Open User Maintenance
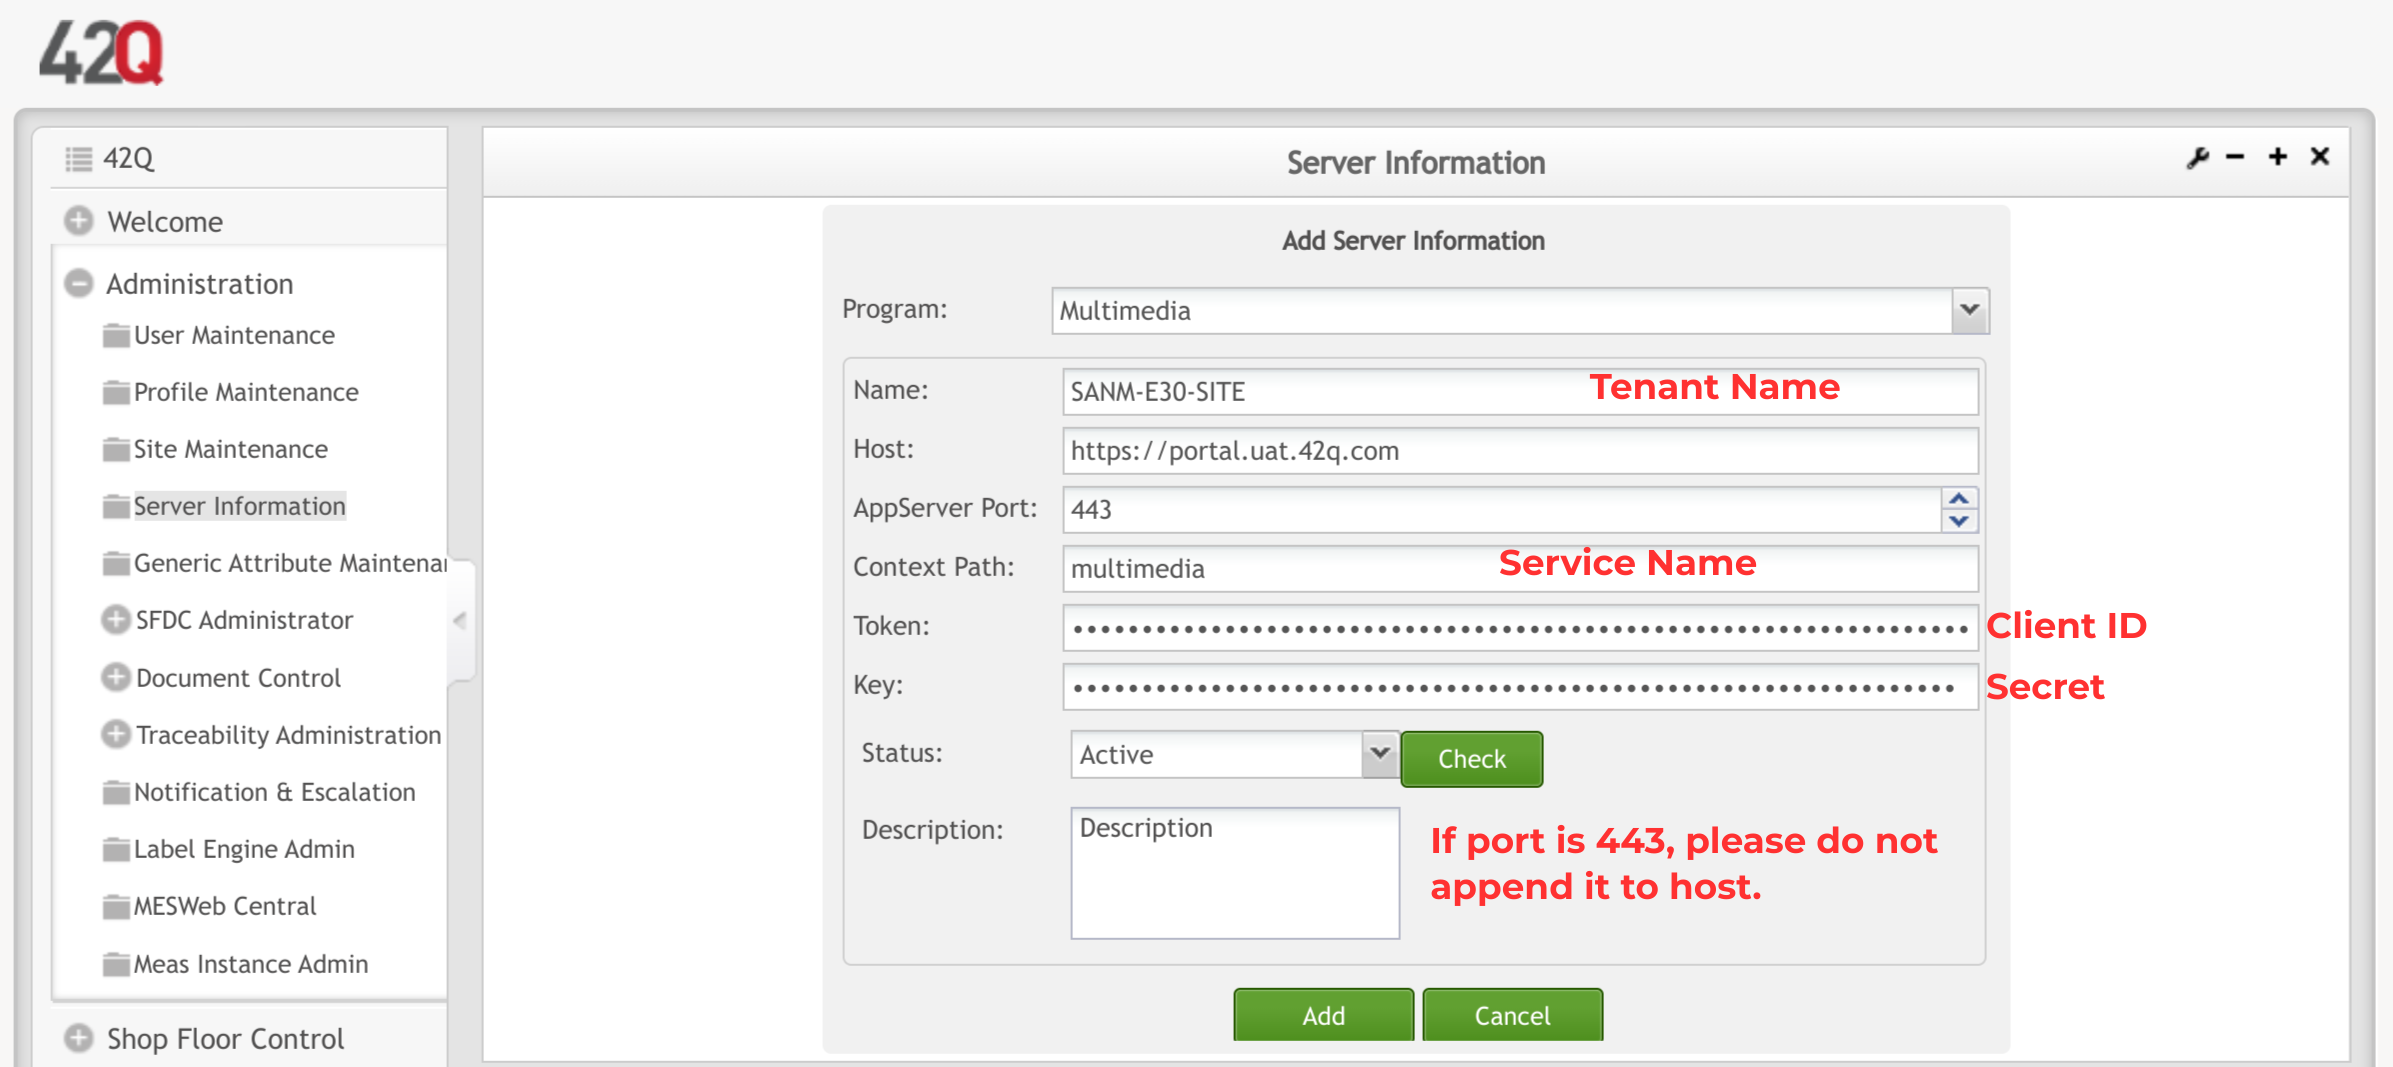The width and height of the screenshot is (2393, 1067). pos(234,335)
